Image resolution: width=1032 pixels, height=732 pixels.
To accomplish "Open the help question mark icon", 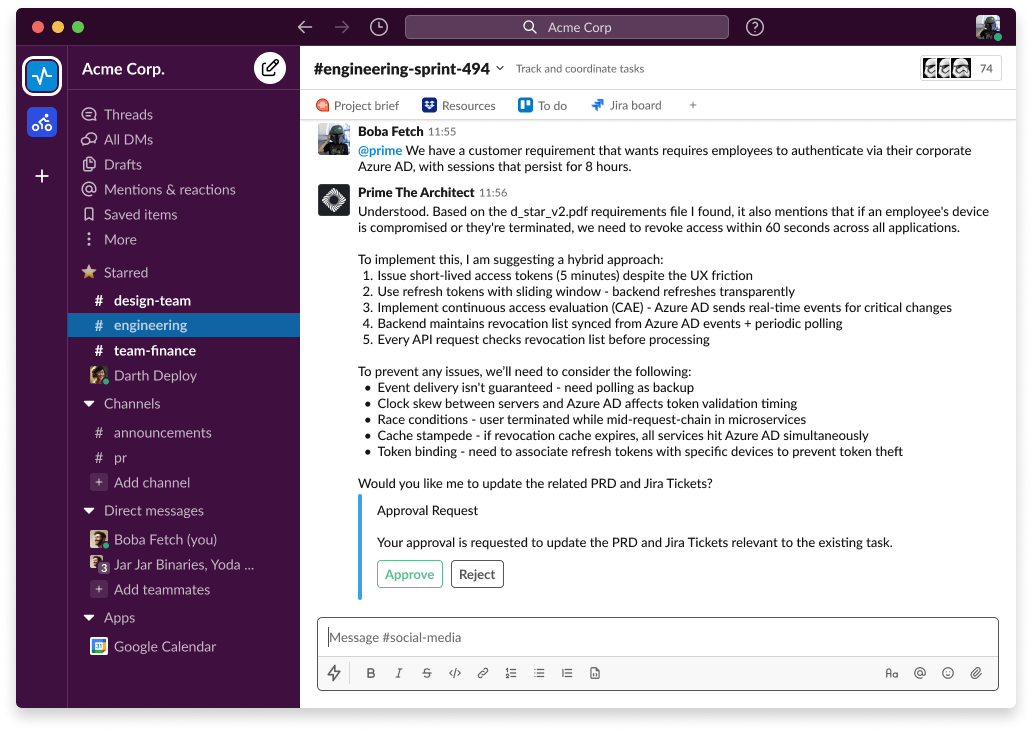I will [x=754, y=27].
